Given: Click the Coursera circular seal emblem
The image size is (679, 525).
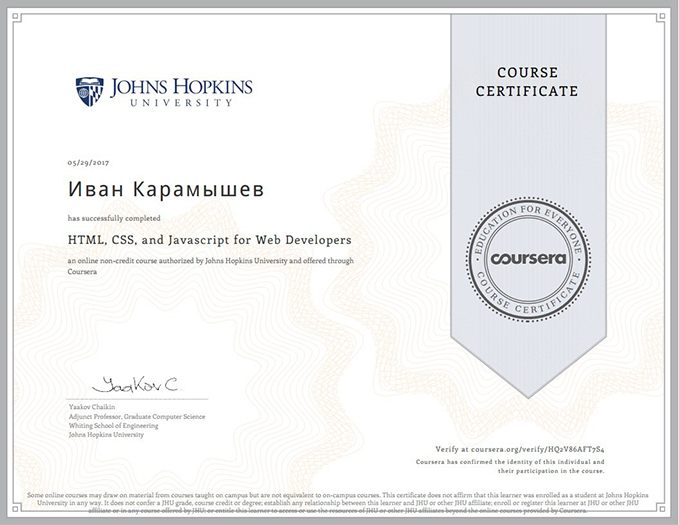Looking at the screenshot, I should point(528,259).
